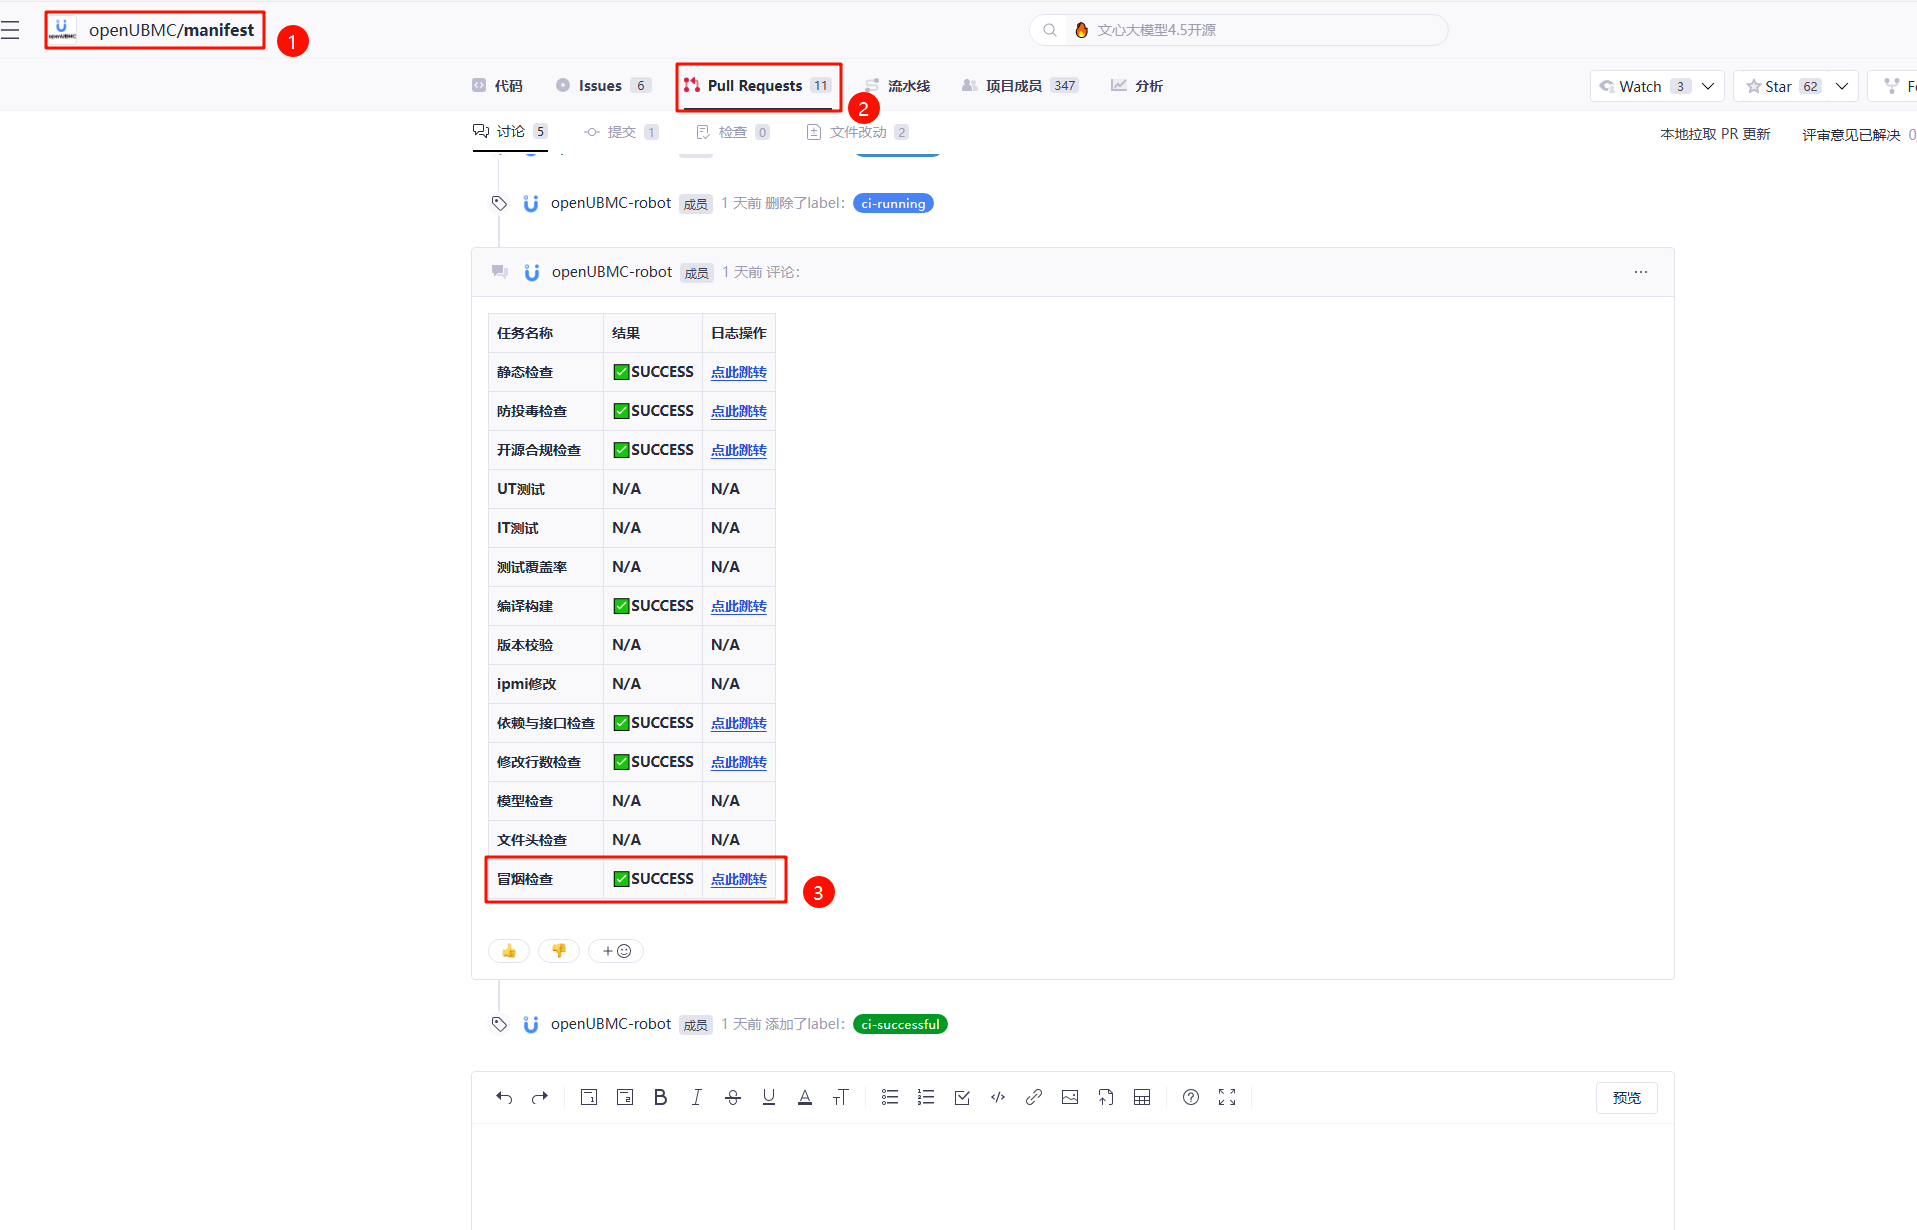Switch to the Pull Requests tab
The height and width of the screenshot is (1230, 1917).
click(x=758, y=86)
